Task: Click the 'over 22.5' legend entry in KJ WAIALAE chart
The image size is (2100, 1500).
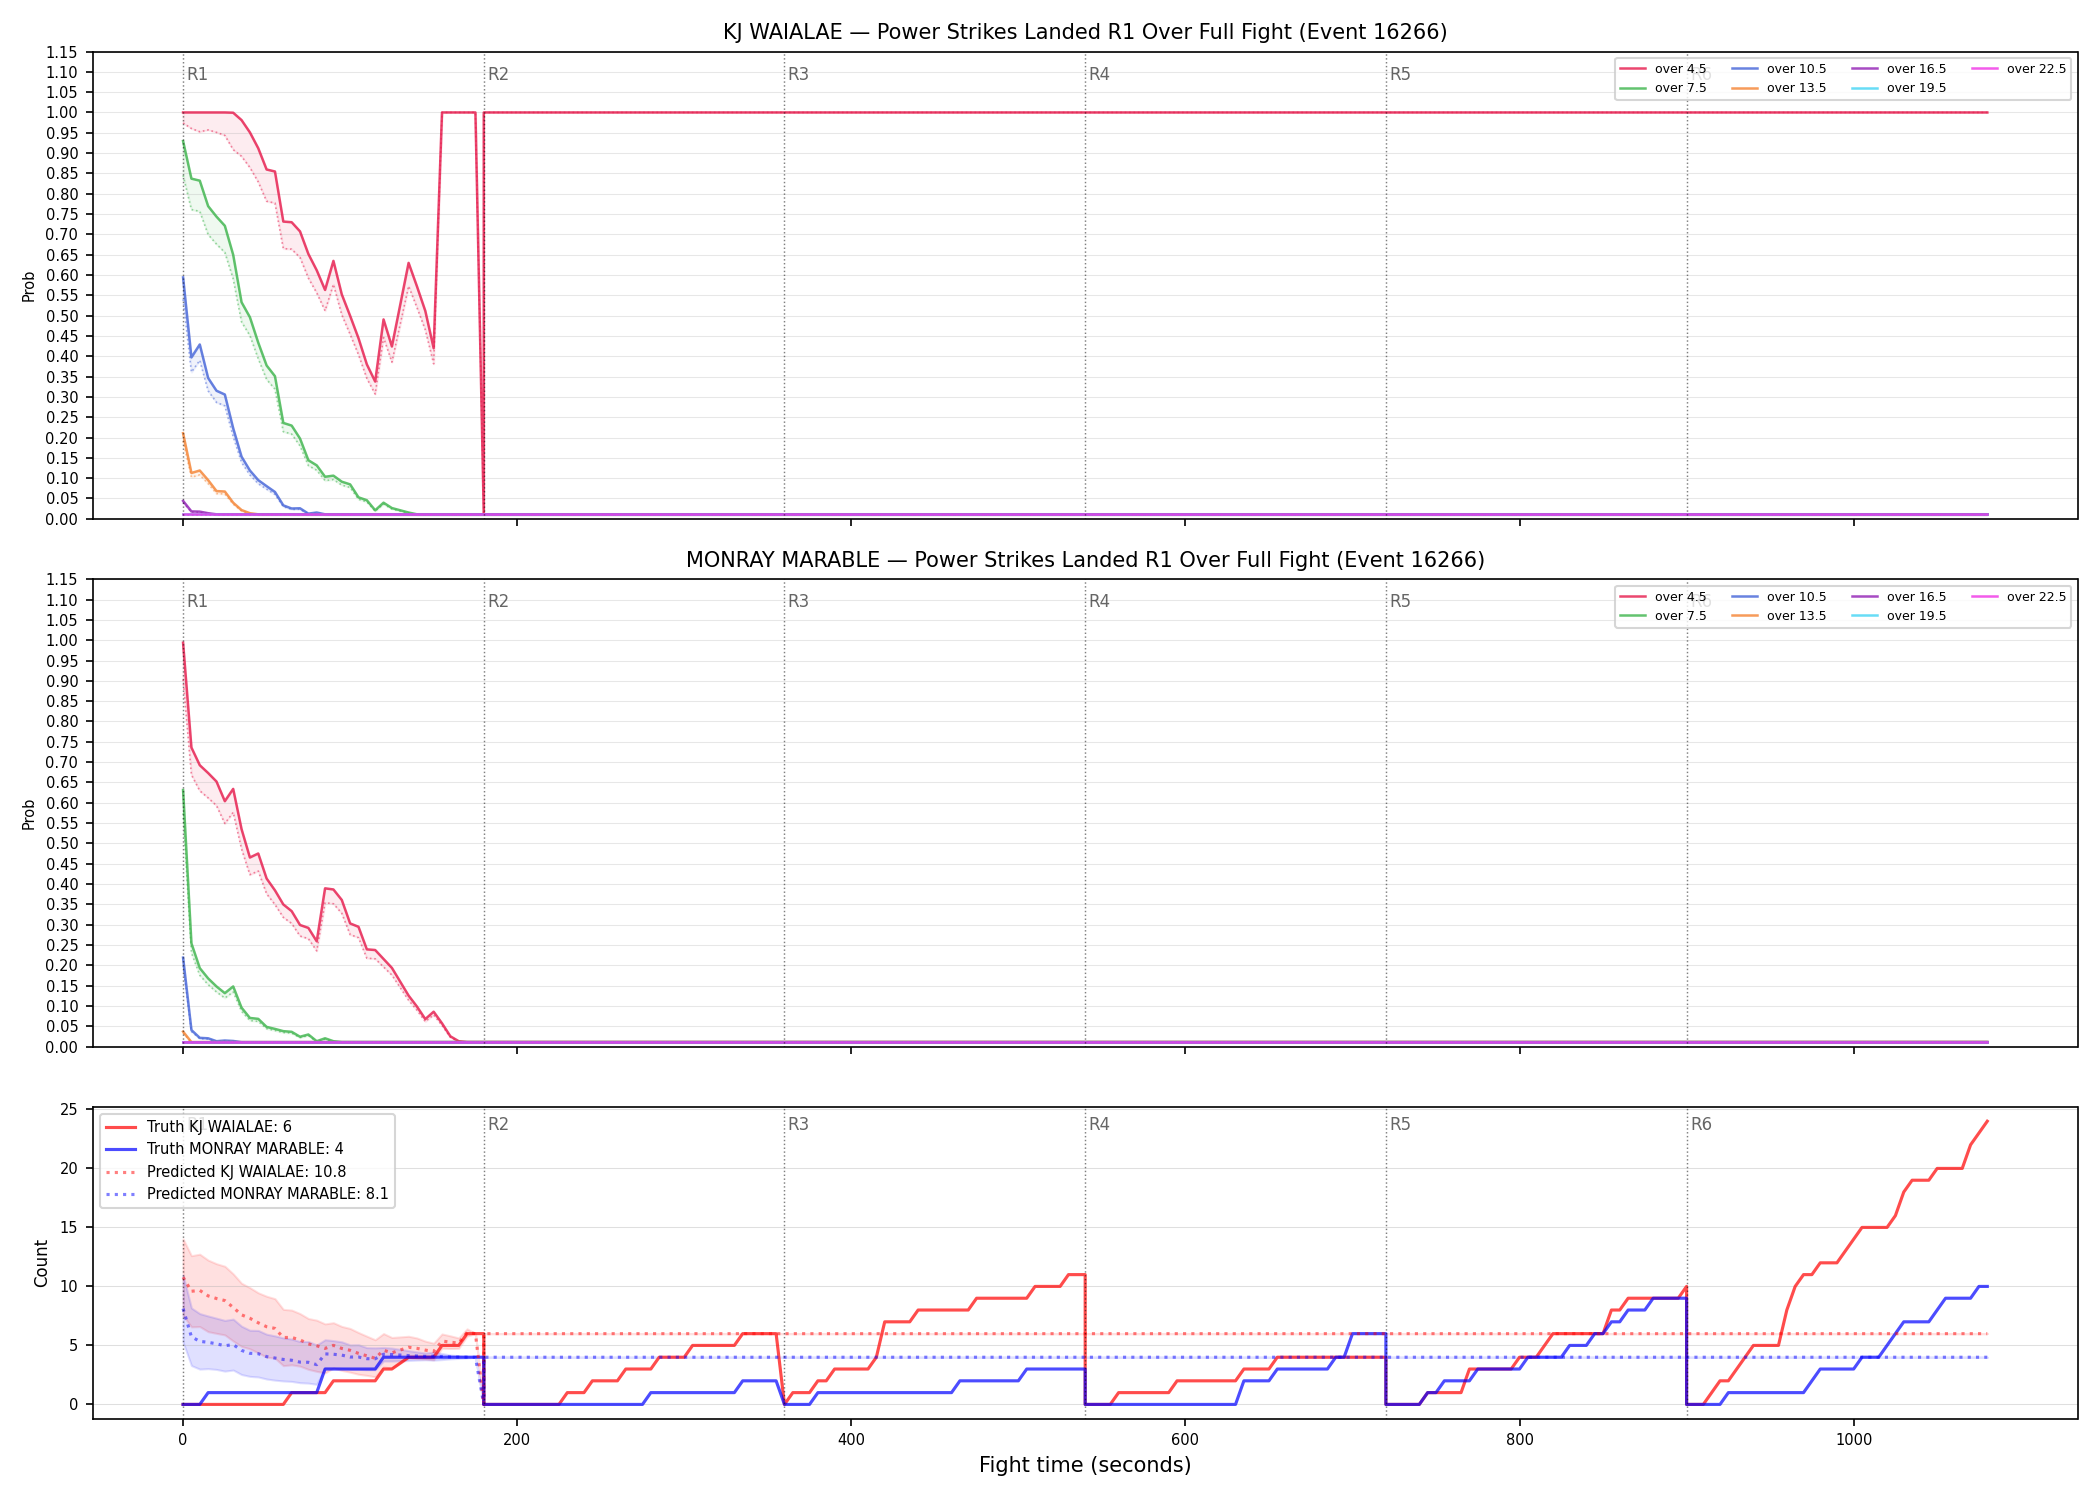Action: pos(2018,69)
